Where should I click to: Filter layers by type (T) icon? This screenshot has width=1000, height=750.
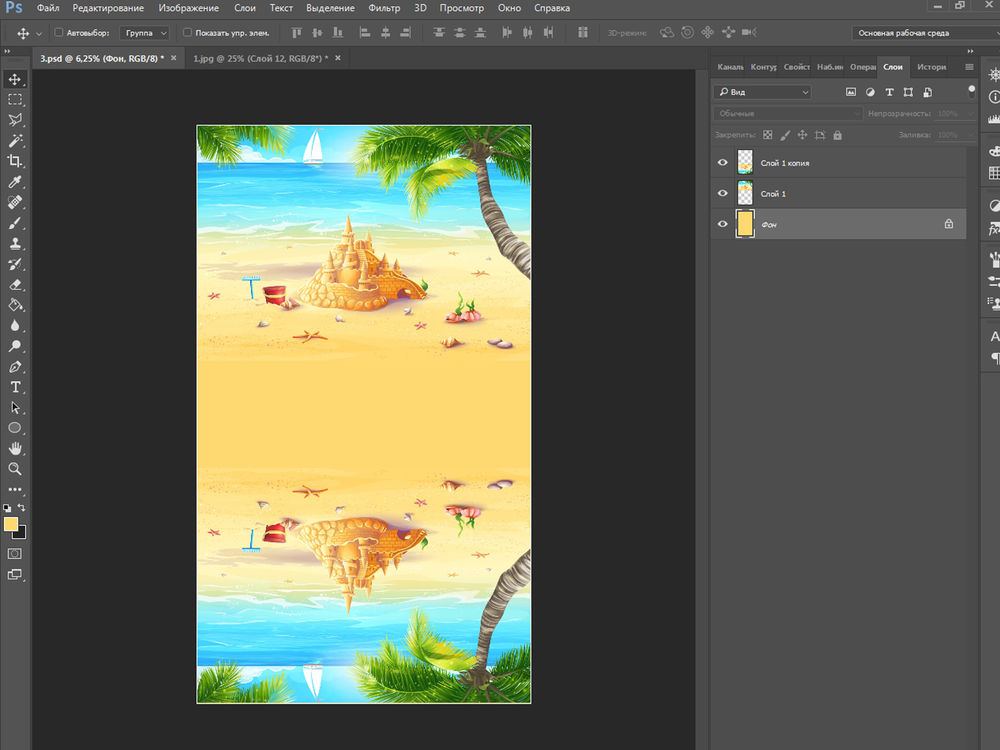click(x=889, y=92)
